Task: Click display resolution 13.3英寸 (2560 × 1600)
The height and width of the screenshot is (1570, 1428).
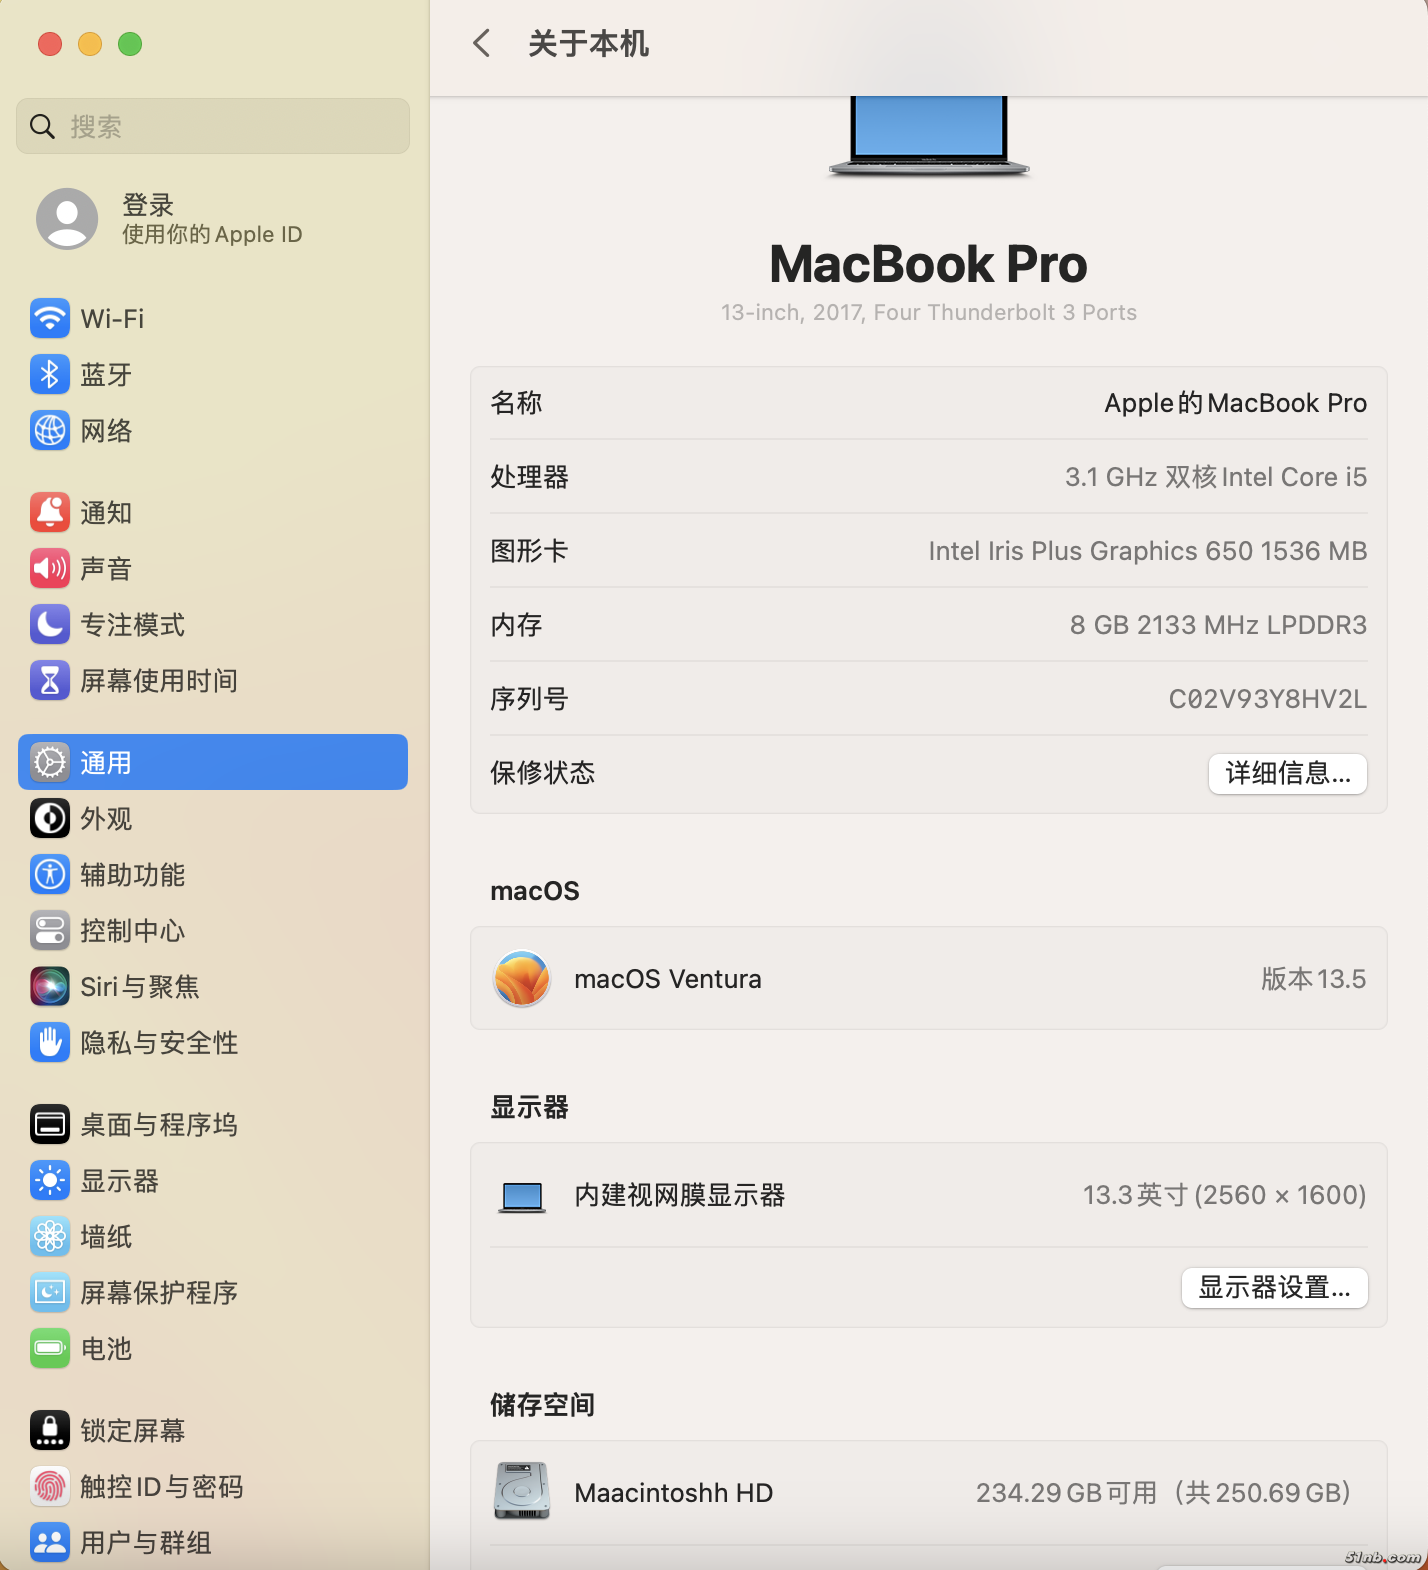Action: tap(1225, 1195)
